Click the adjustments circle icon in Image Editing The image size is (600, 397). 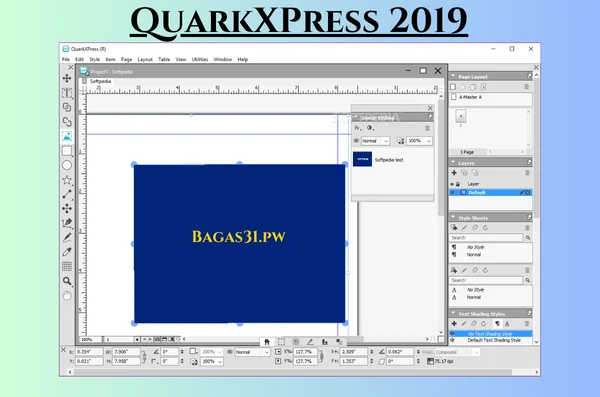tap(370, 128)
